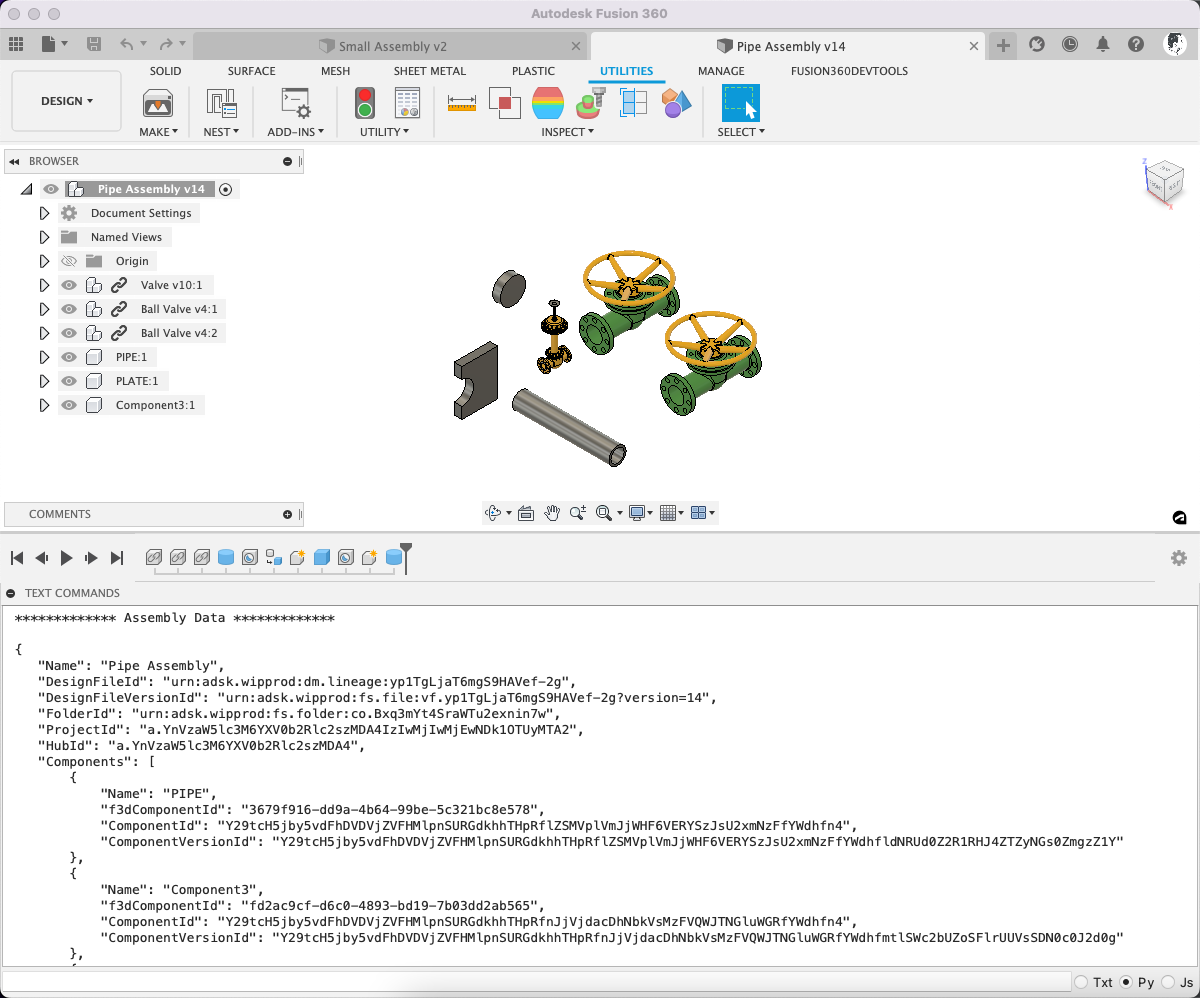
Task: Switch to the SOLID tab
Action: 166,71
